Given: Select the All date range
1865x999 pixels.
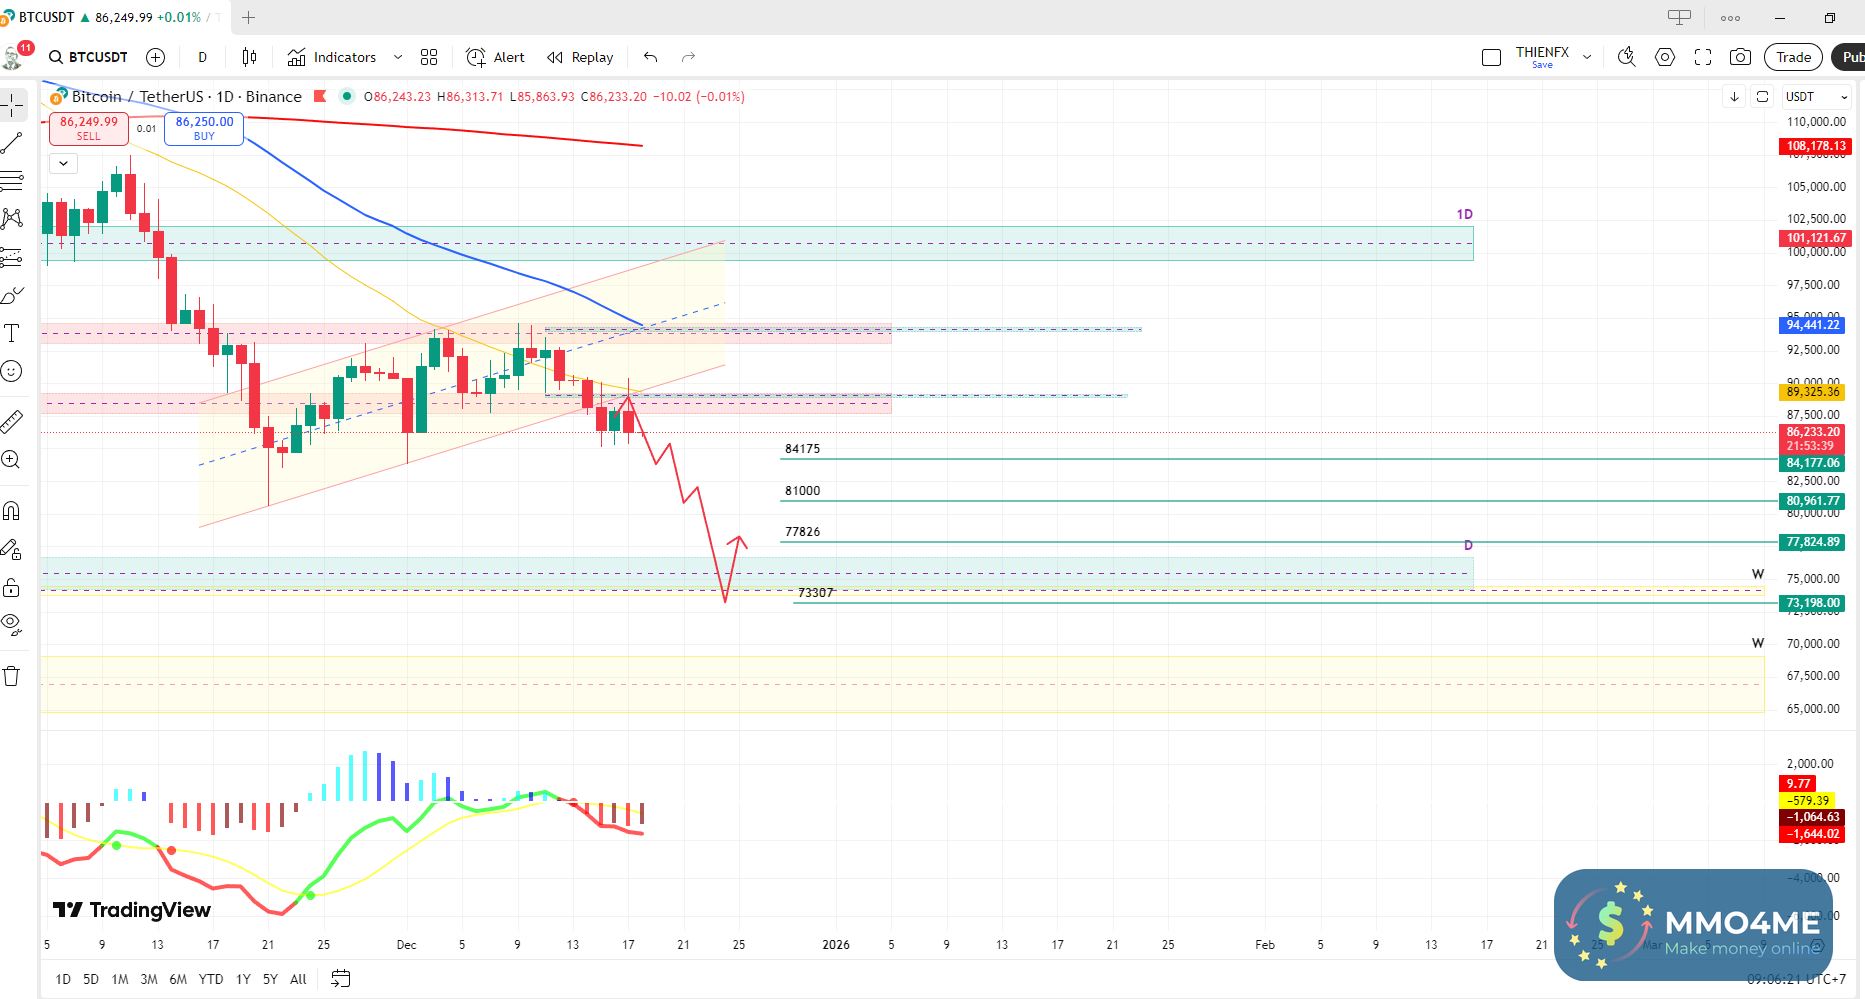Looking at the screenshot, I should click(x=298, y=979).
